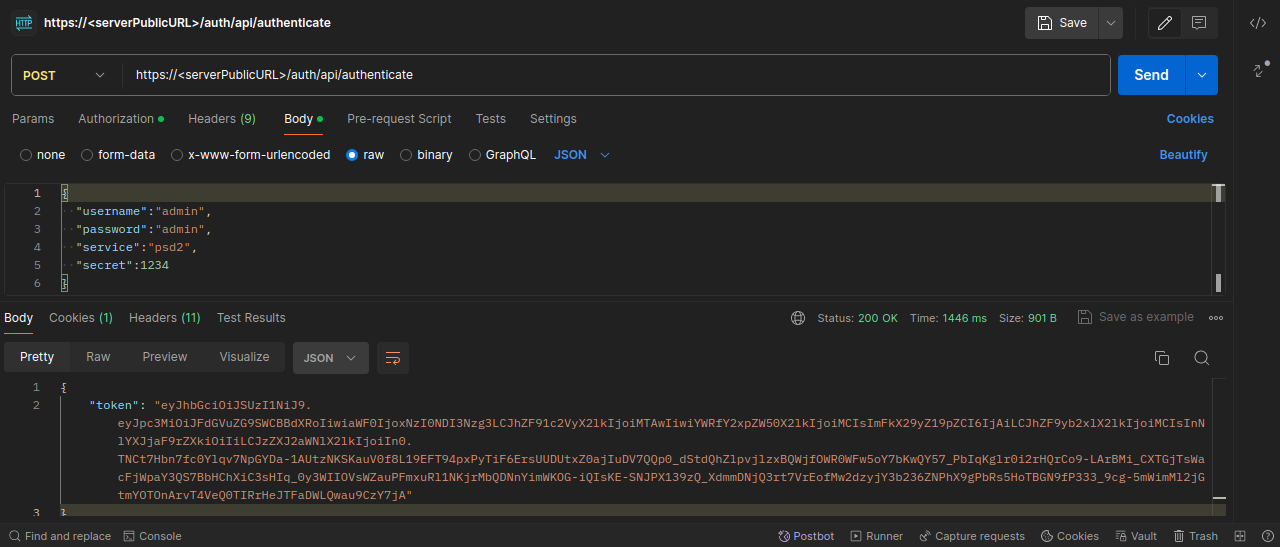Click the code snippet icon in right sidebar
The height and width of the screenshot is (547, 1280).
point(1258,23)
